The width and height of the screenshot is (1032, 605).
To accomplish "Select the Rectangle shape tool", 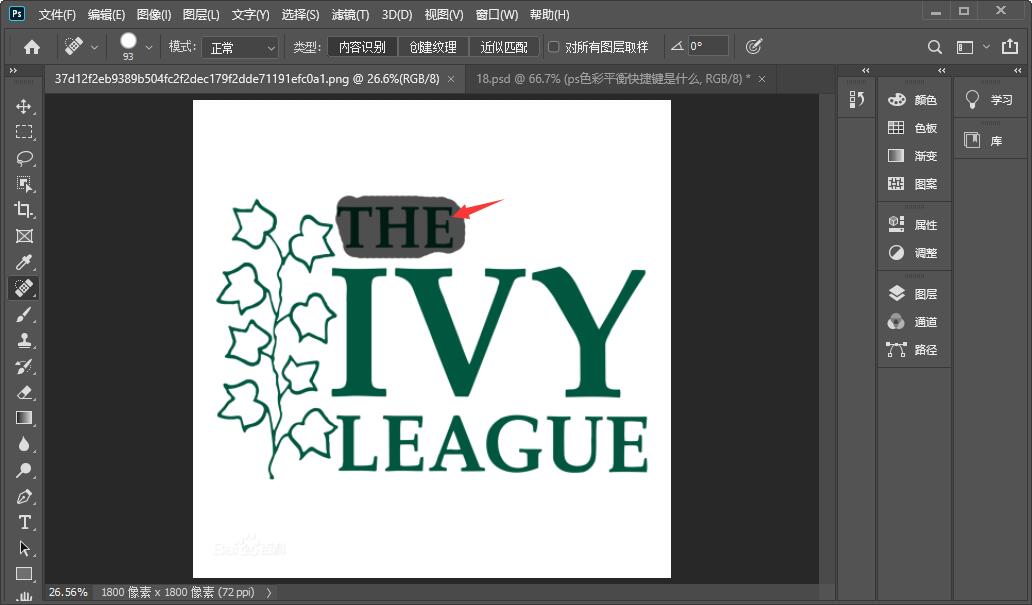I will point(24,574).
